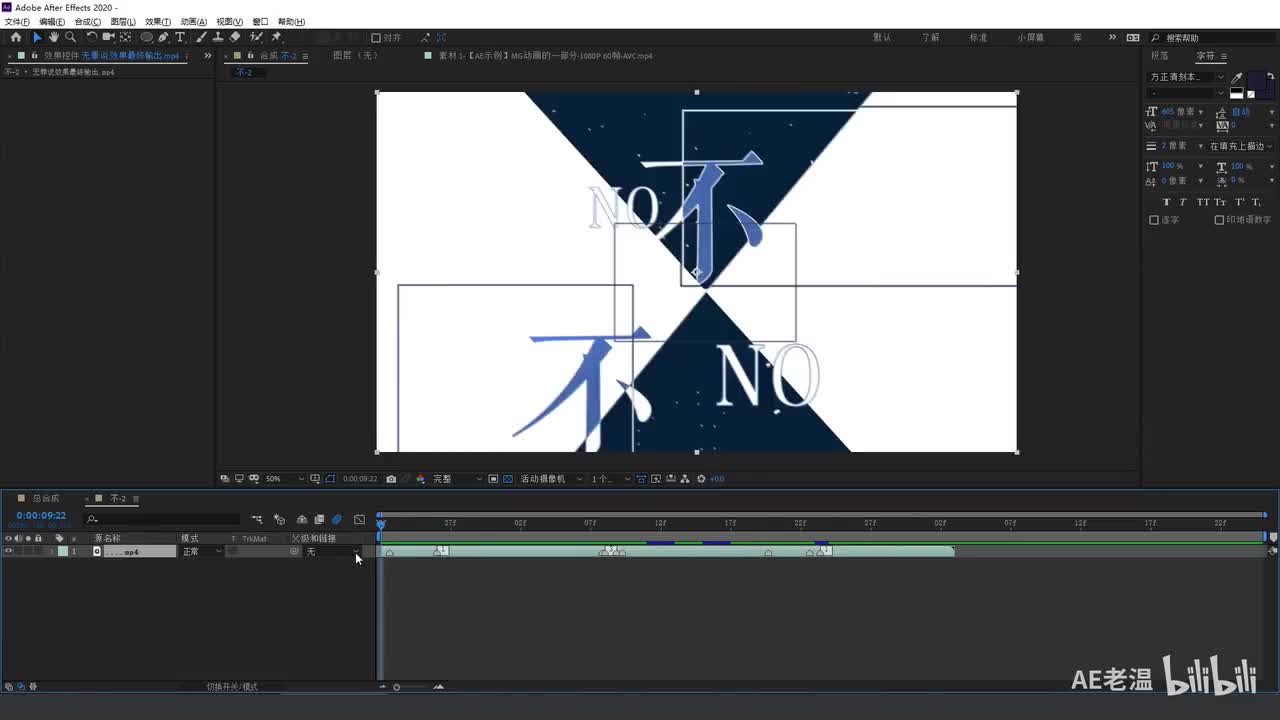Open the layer 1 正常 blend mode dropdown
The width and height of the screenshot is (1280, 720).
pos(201,552)
